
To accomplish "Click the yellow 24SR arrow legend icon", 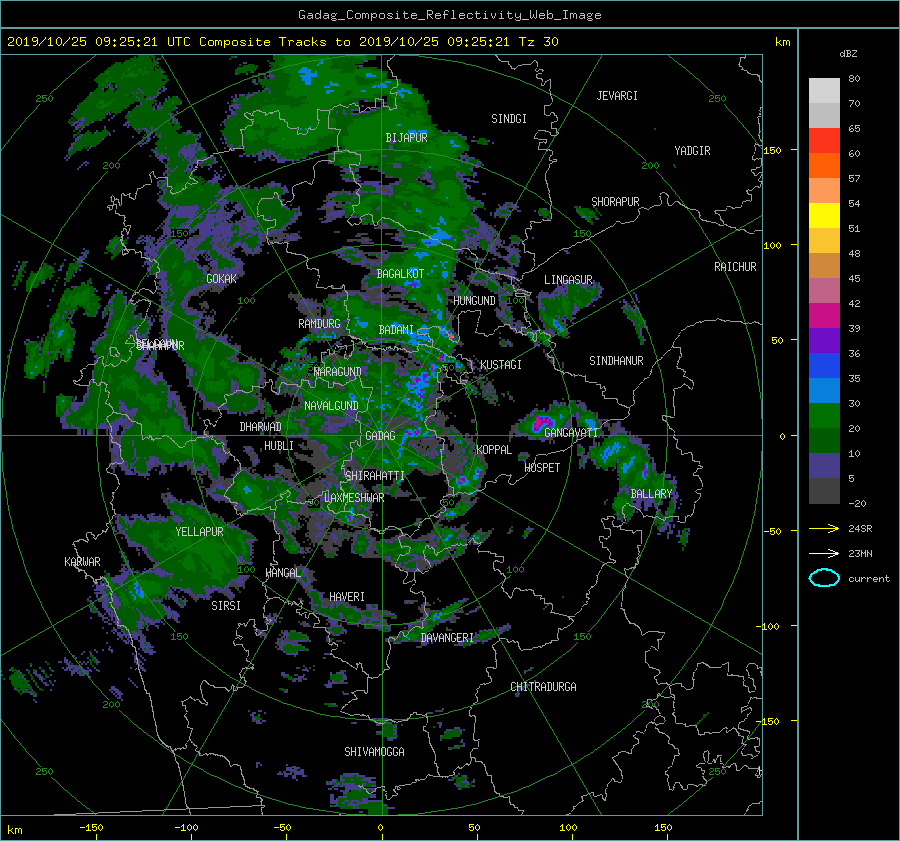I will coord(824,528).
